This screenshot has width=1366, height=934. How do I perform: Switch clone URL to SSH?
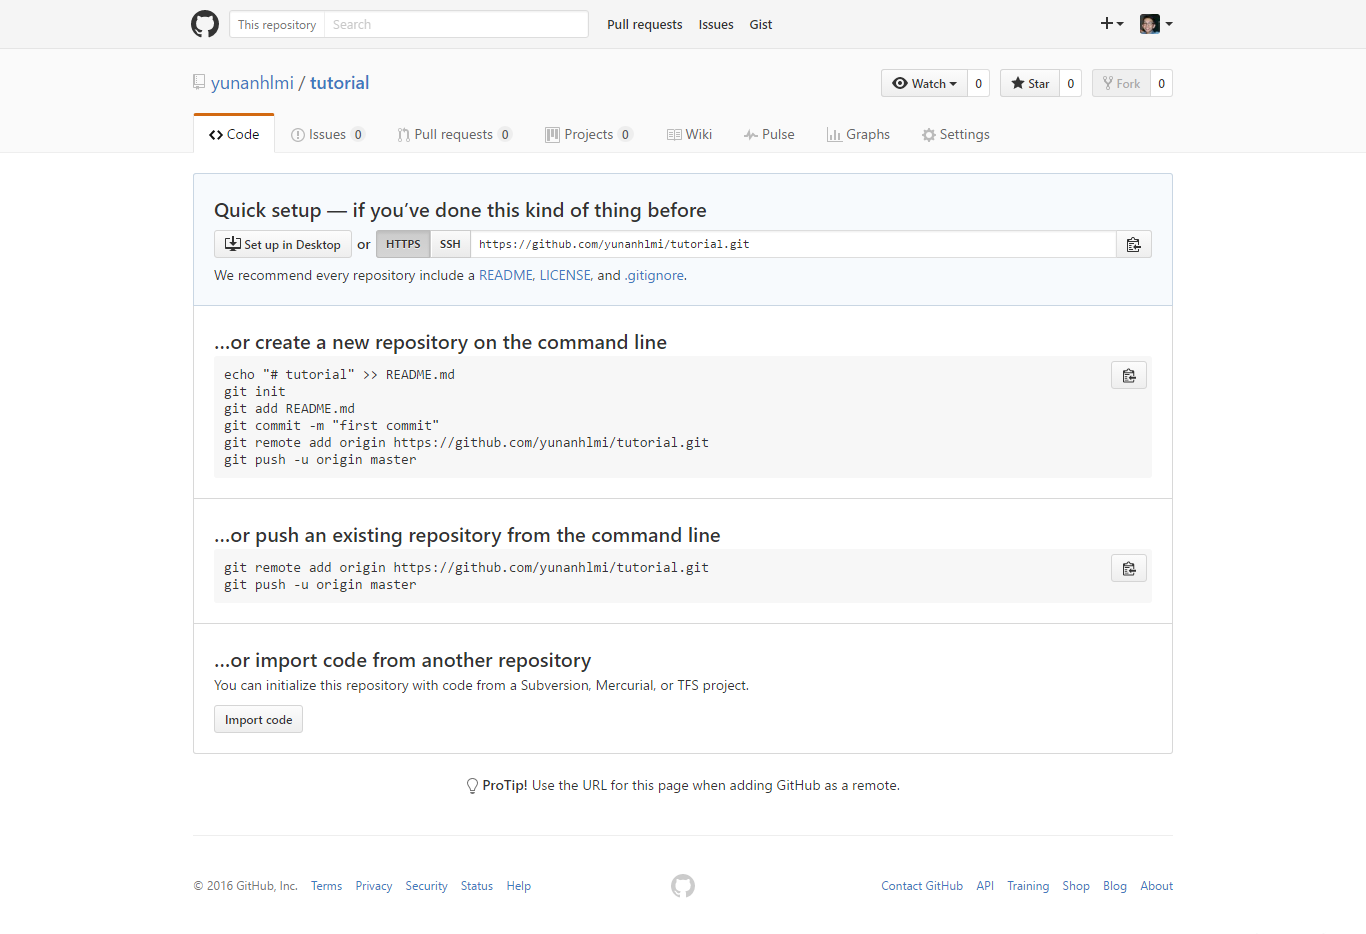(450, 245)
